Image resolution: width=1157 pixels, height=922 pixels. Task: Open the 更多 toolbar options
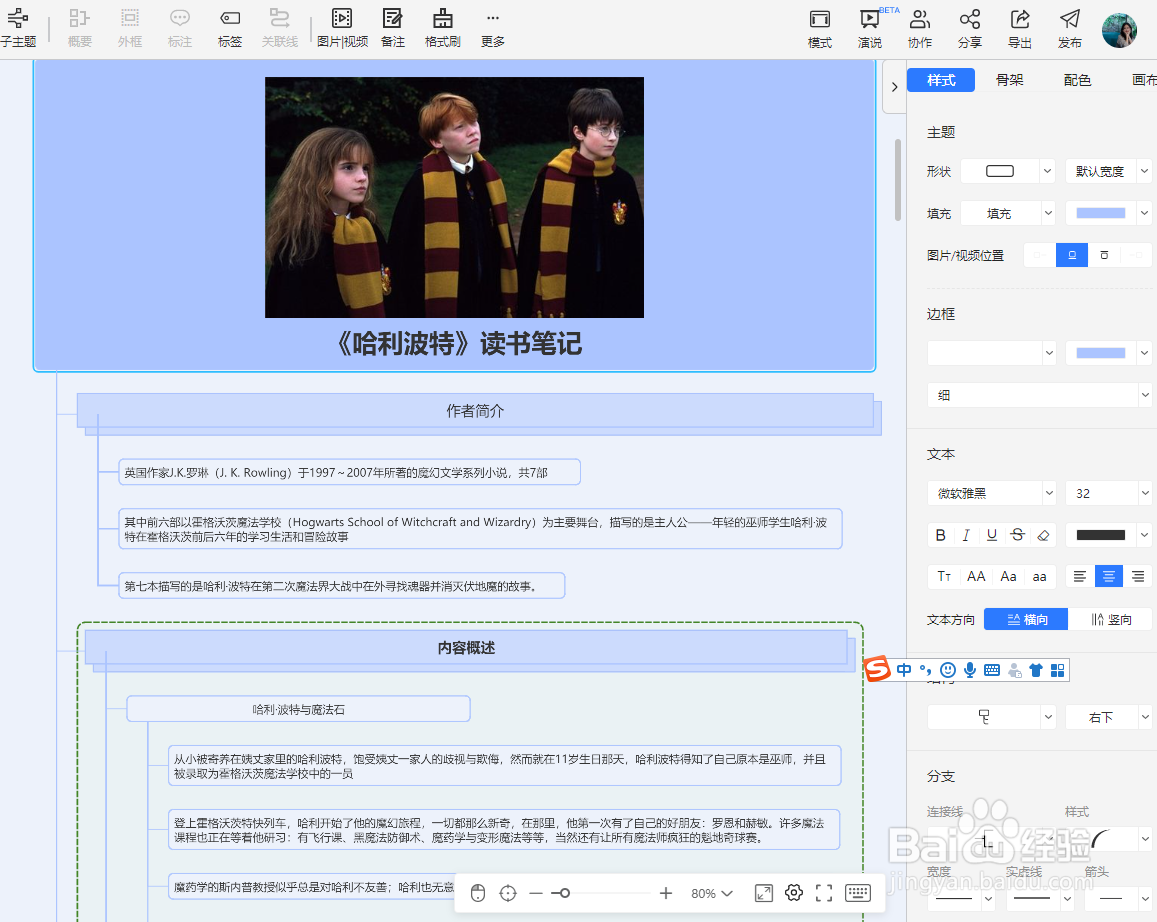point(493,28)
